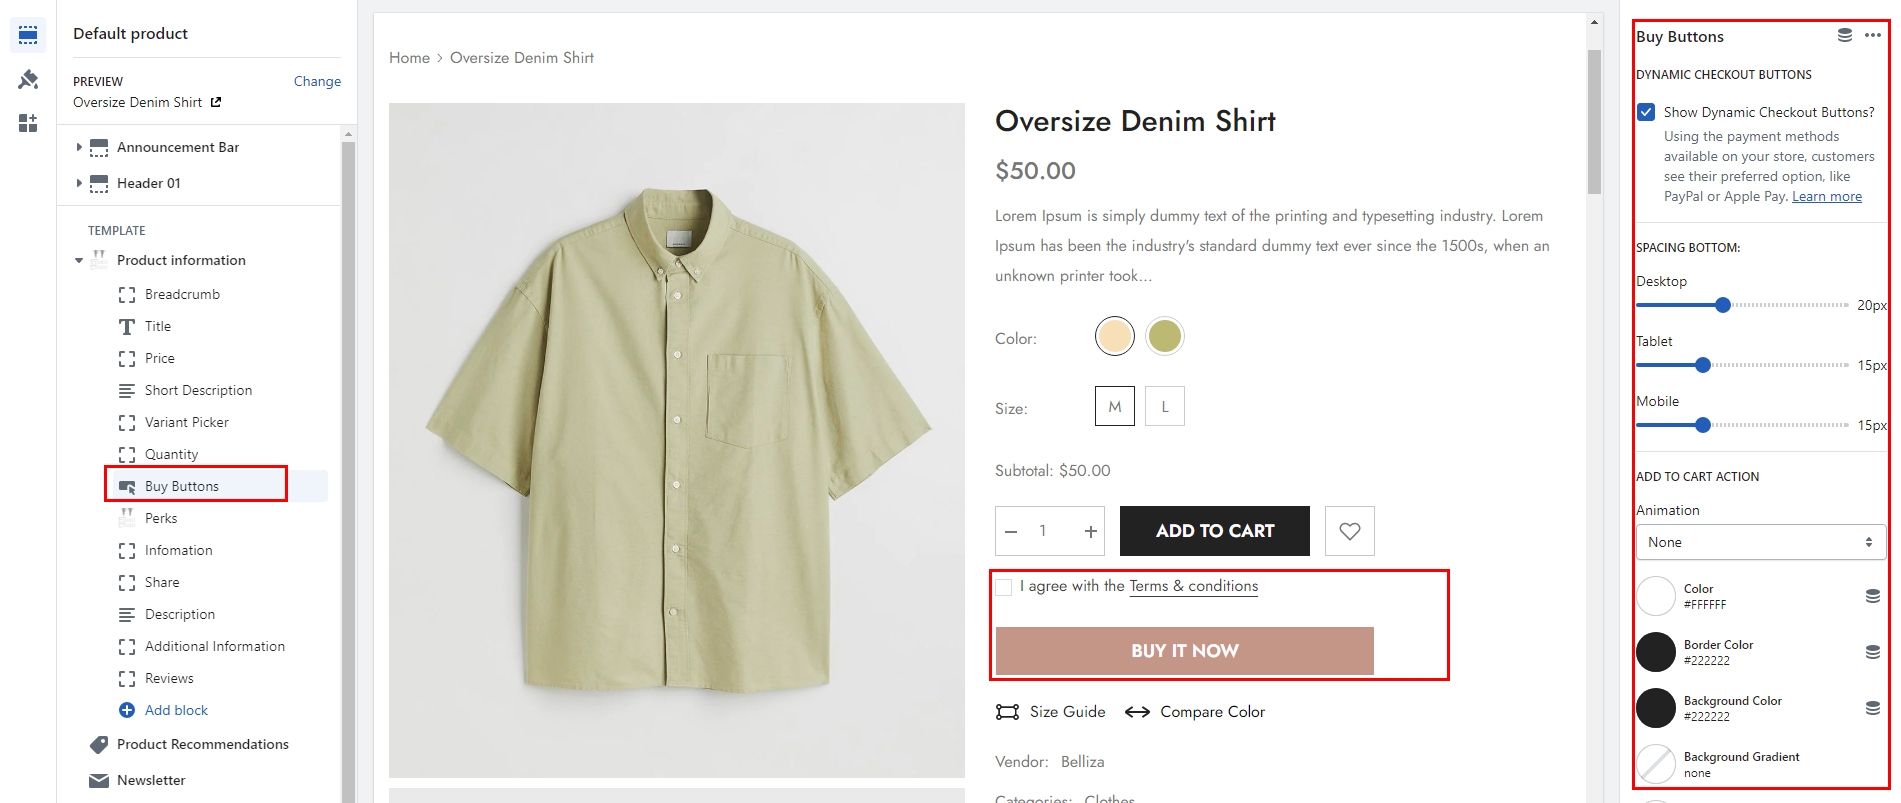Select the Variant Picker block
1901x803 pixels.
(186, 422)
